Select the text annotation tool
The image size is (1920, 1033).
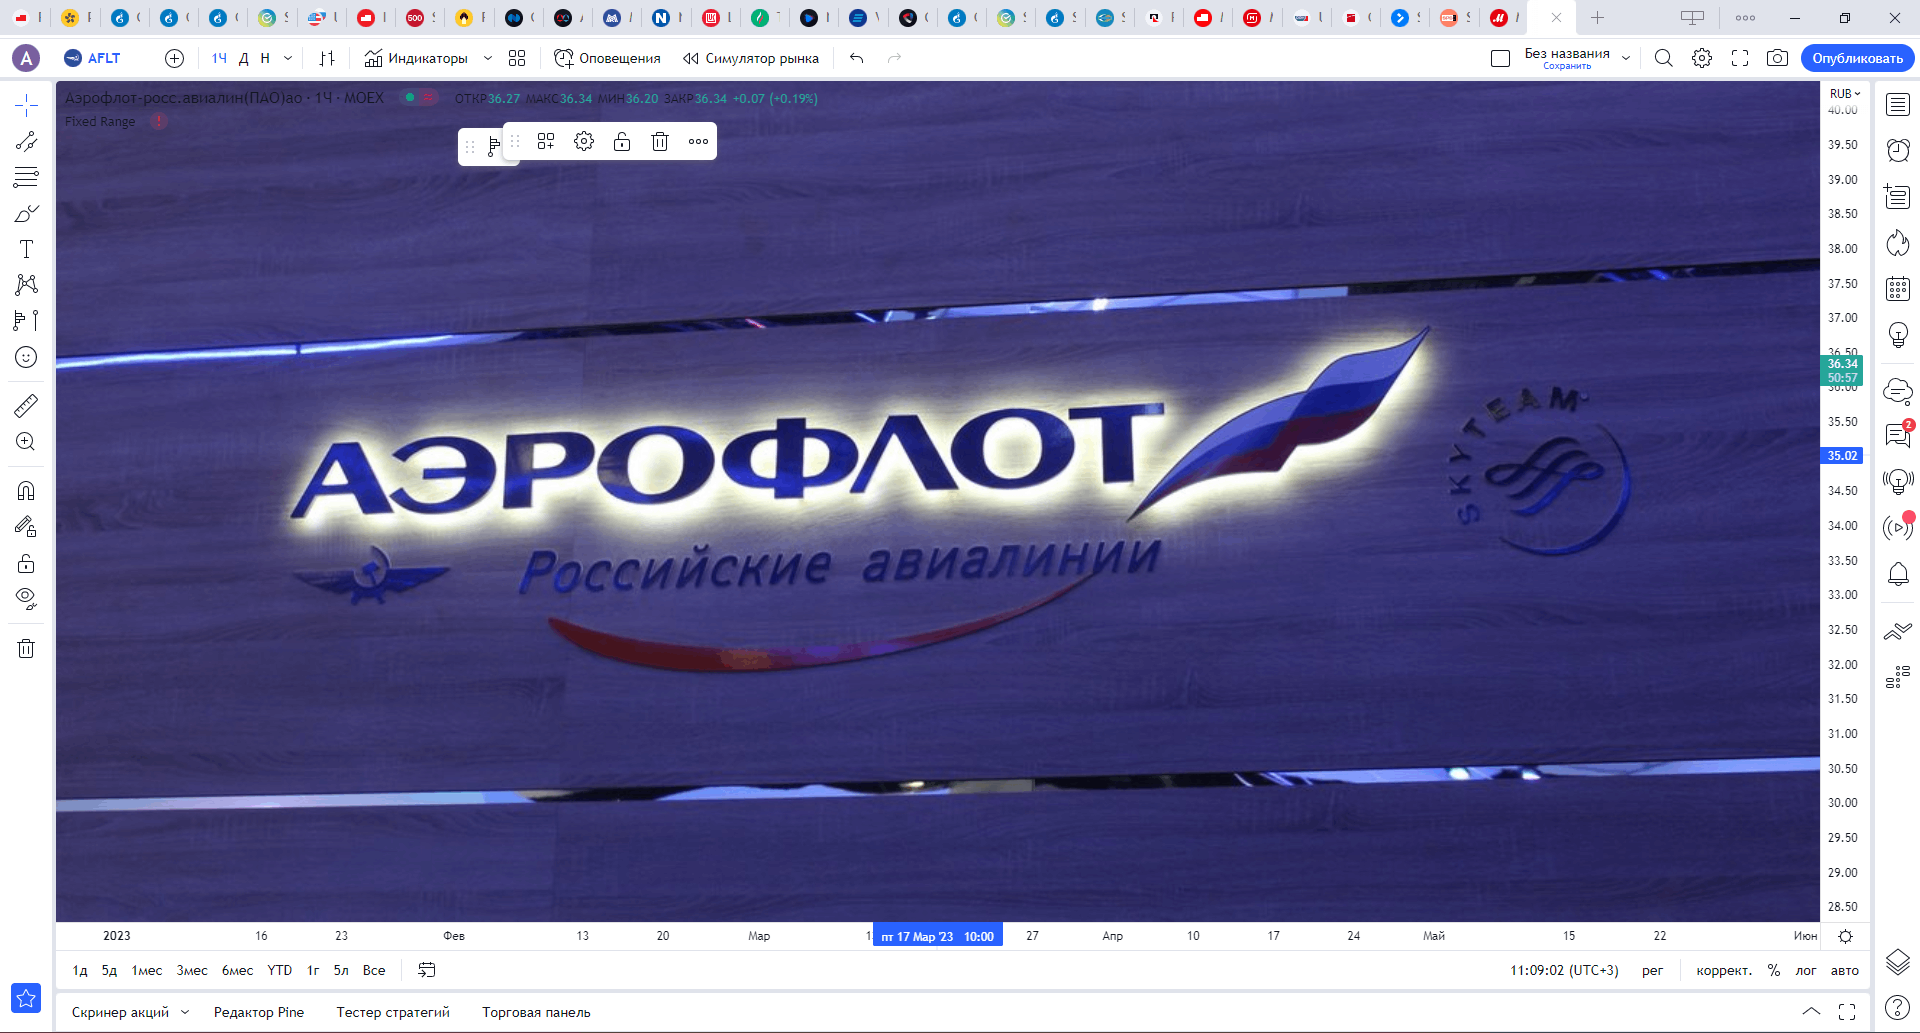pos(27,249)
